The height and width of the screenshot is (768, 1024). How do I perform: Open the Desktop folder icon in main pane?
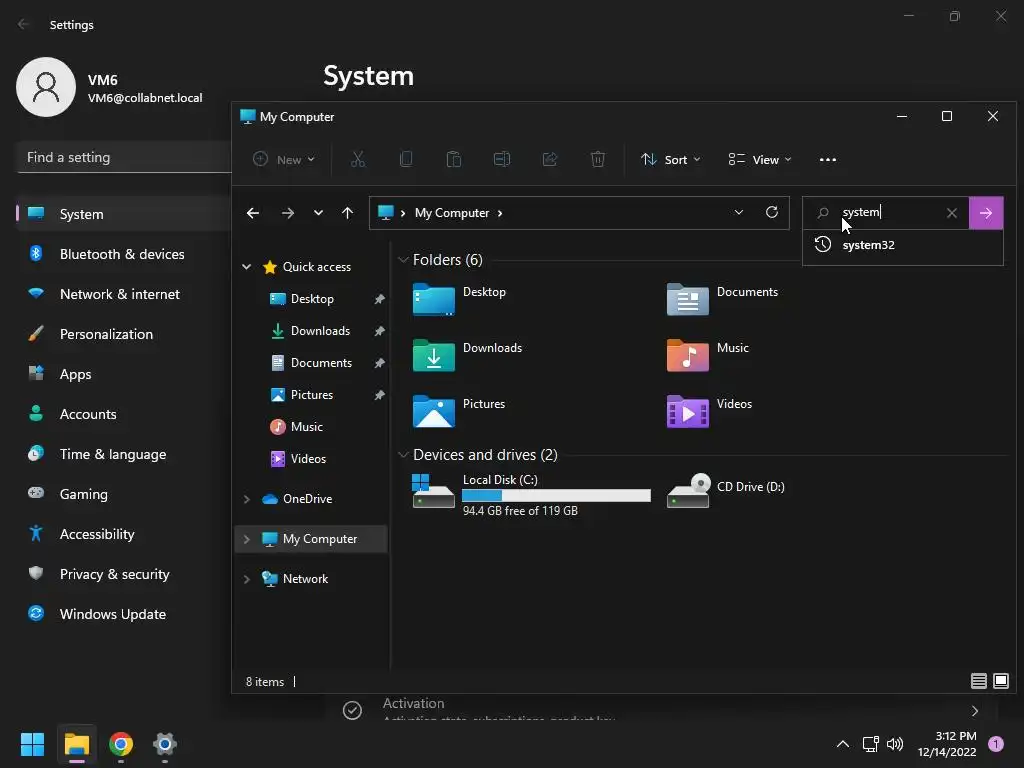tap(434, 299)
